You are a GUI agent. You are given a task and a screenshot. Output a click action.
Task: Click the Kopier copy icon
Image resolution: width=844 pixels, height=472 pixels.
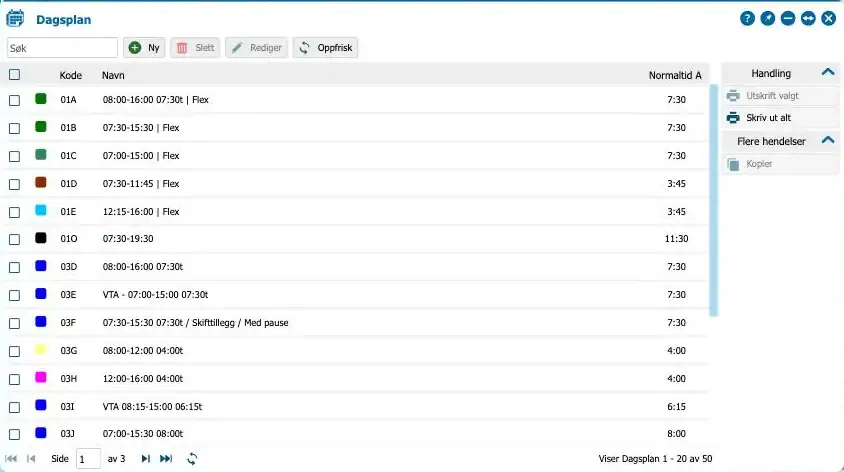[x=733, y=164]
